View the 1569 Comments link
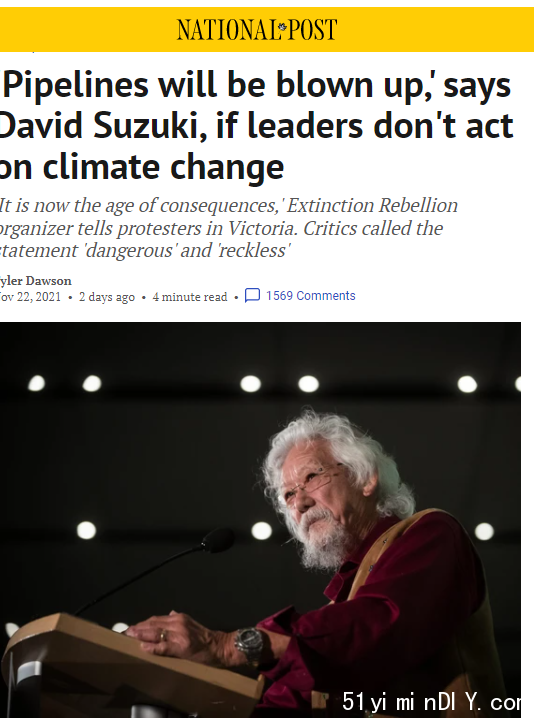Viewport: 534px width, 718px height. 311,296
